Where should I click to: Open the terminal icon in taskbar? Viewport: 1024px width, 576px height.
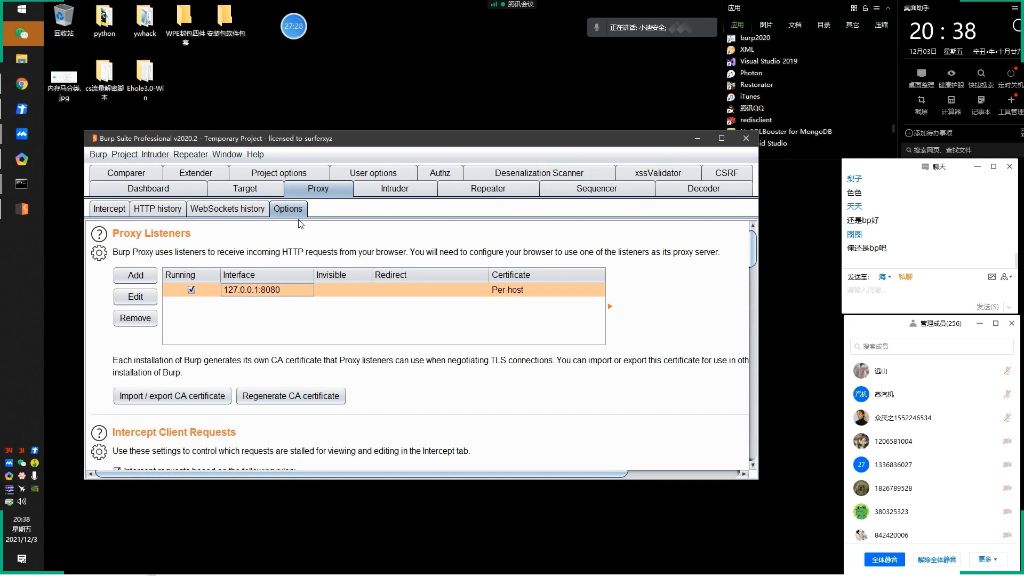pyautogui.click(x=22, y=184)
